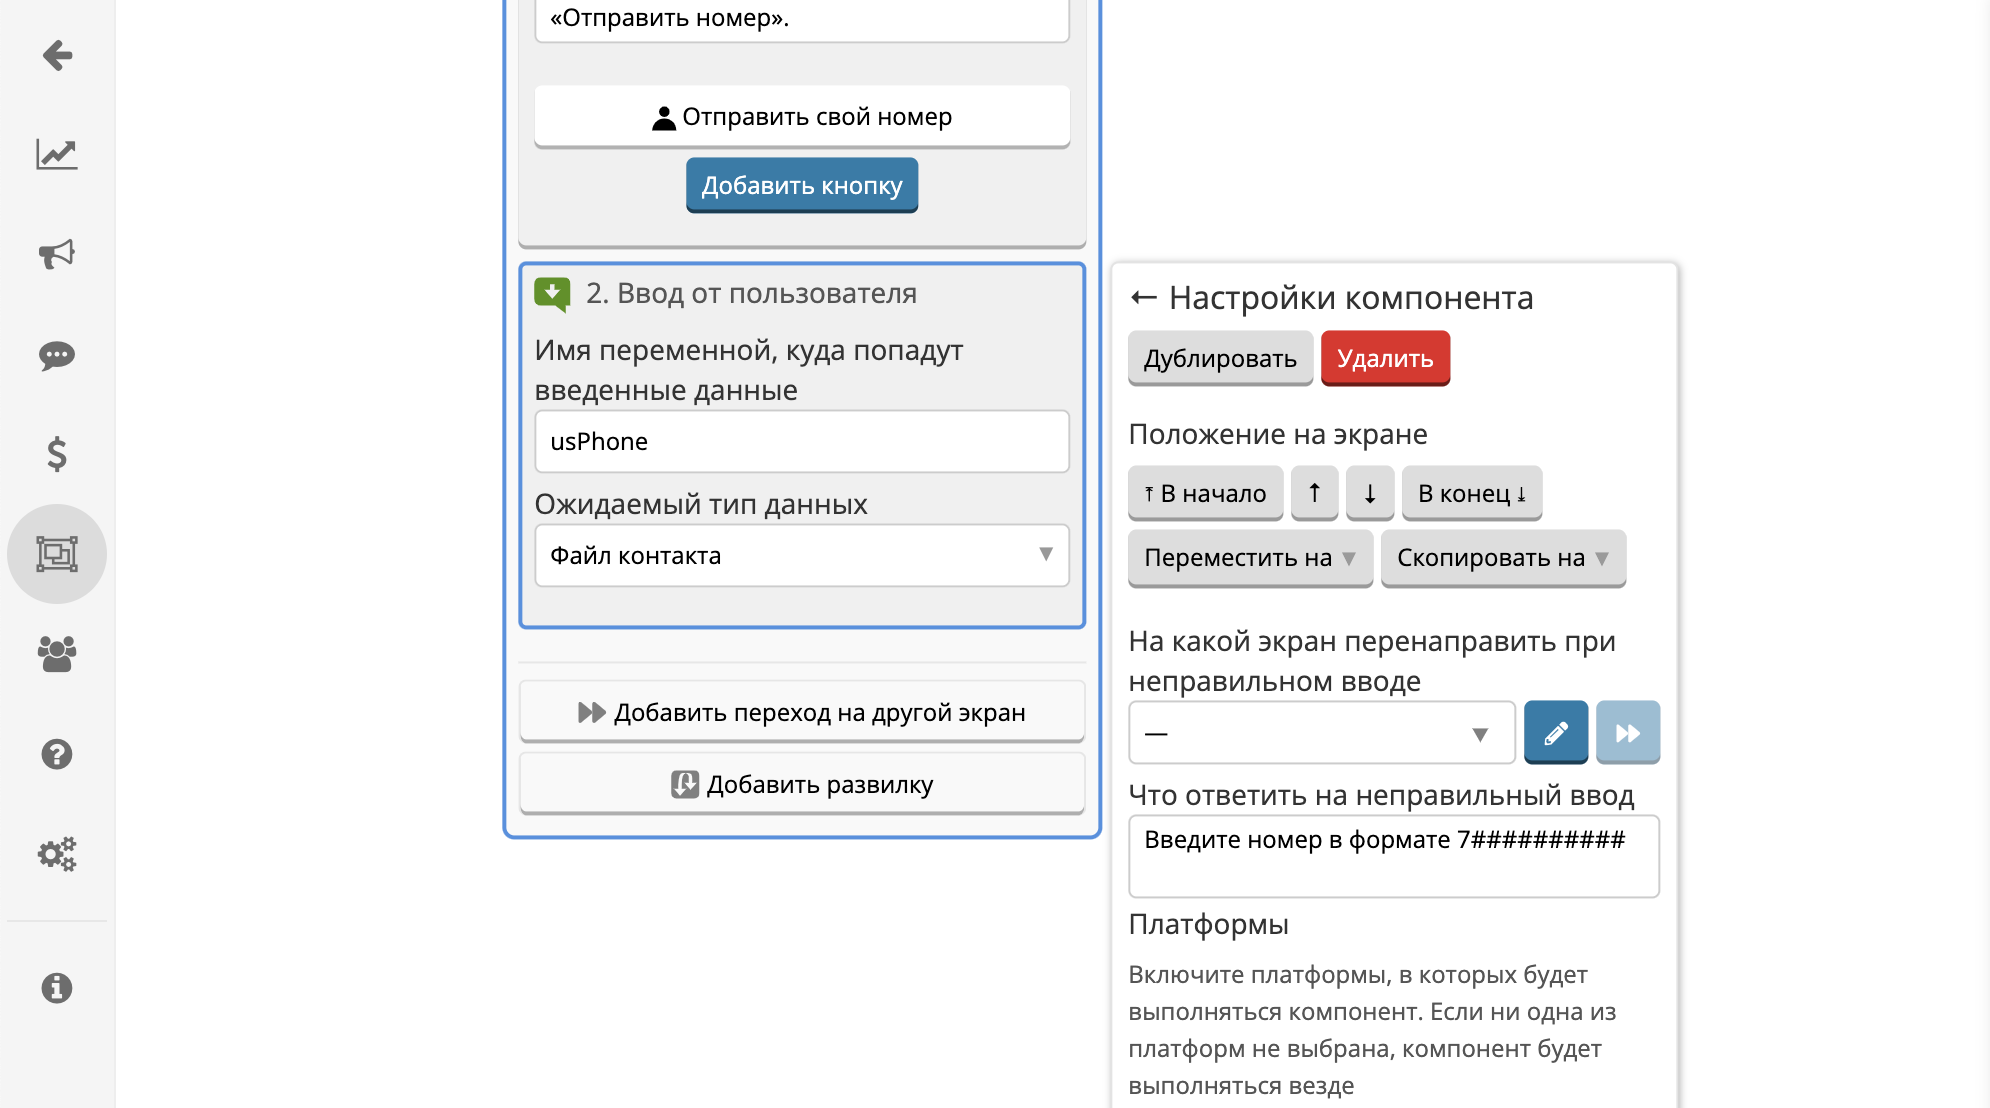Click the Отправить свой номер button

click(802, 117)
